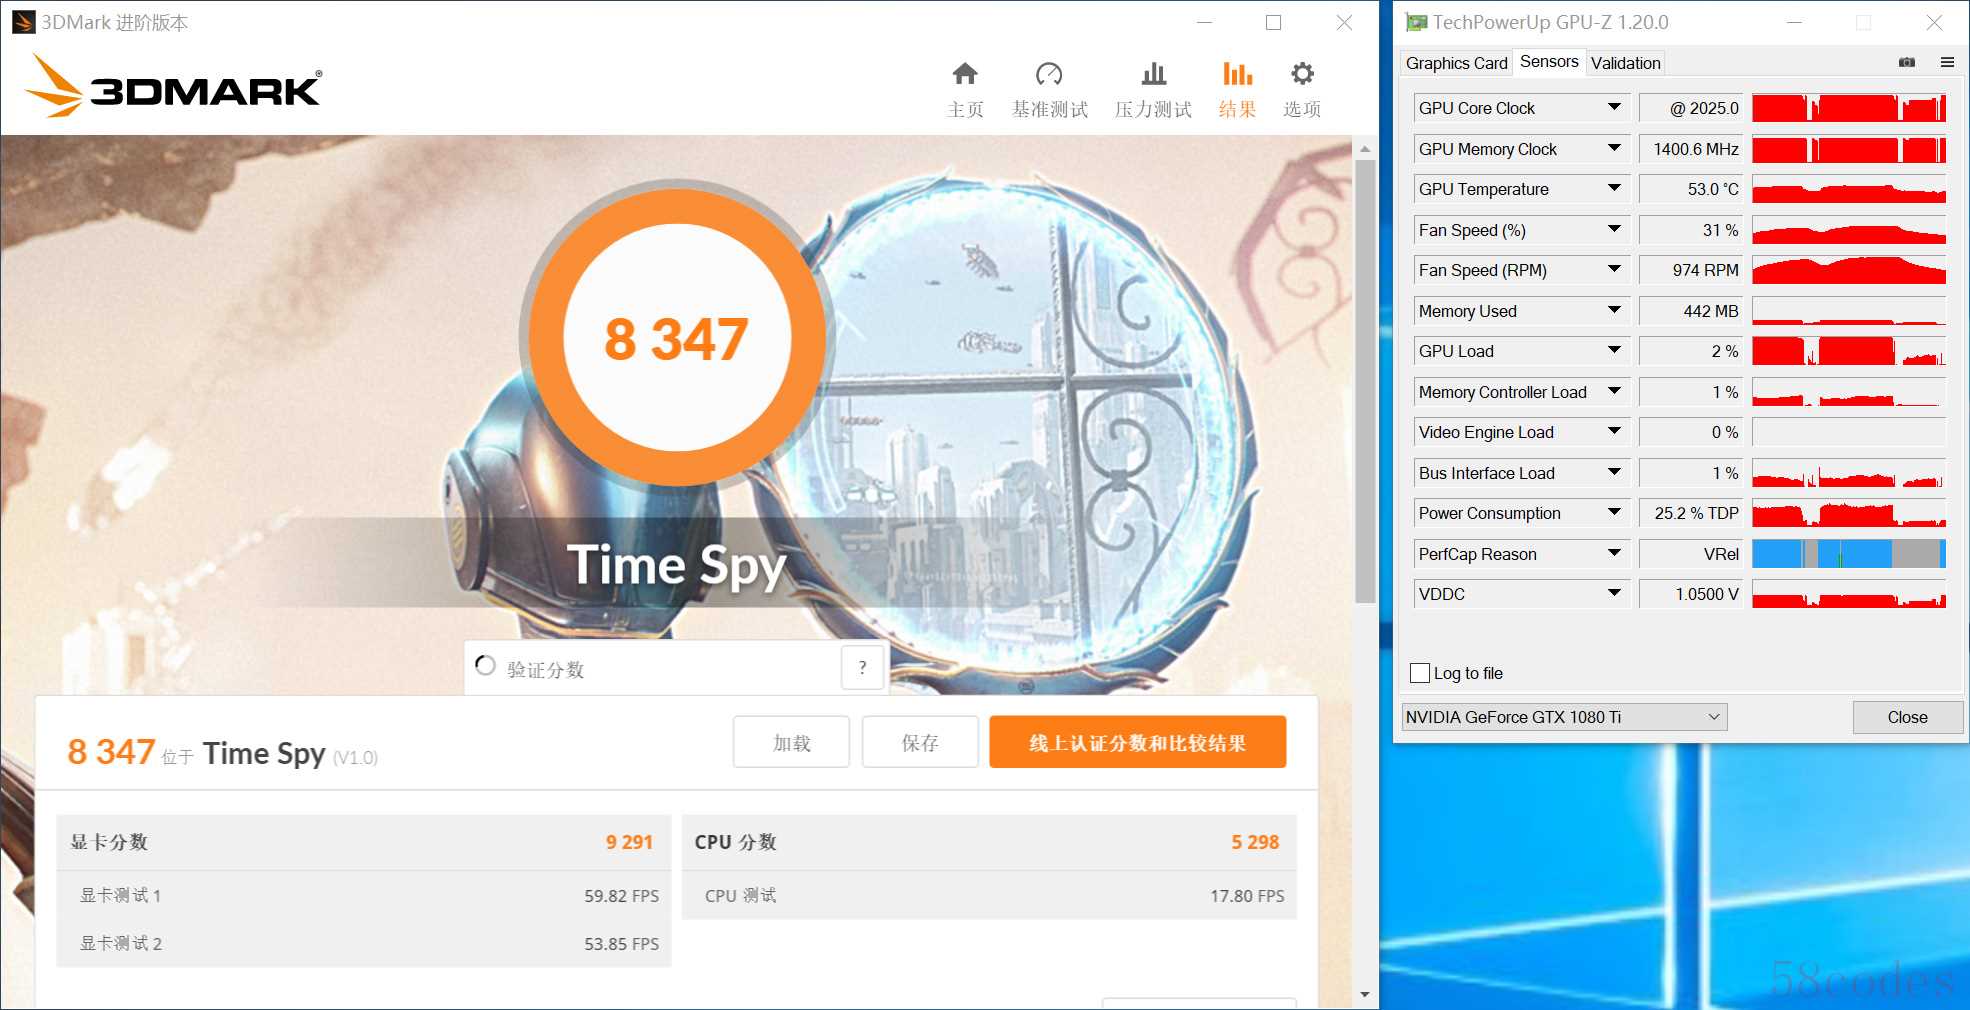Open Power Consumption sensor dropdown
1970x1010 pixels.
(1614, 512)
